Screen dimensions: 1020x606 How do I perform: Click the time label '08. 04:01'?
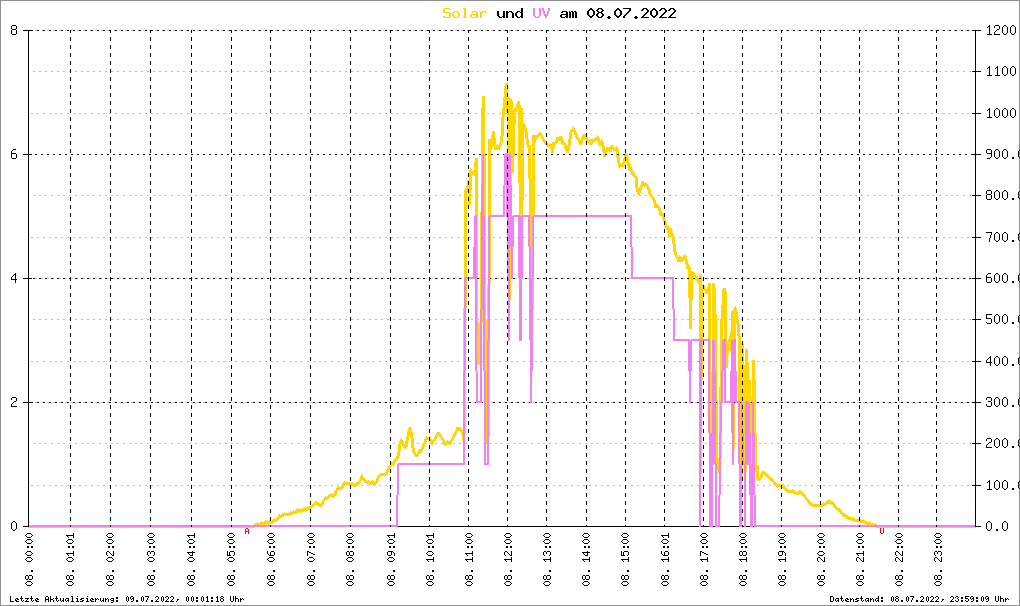point(192,560)
